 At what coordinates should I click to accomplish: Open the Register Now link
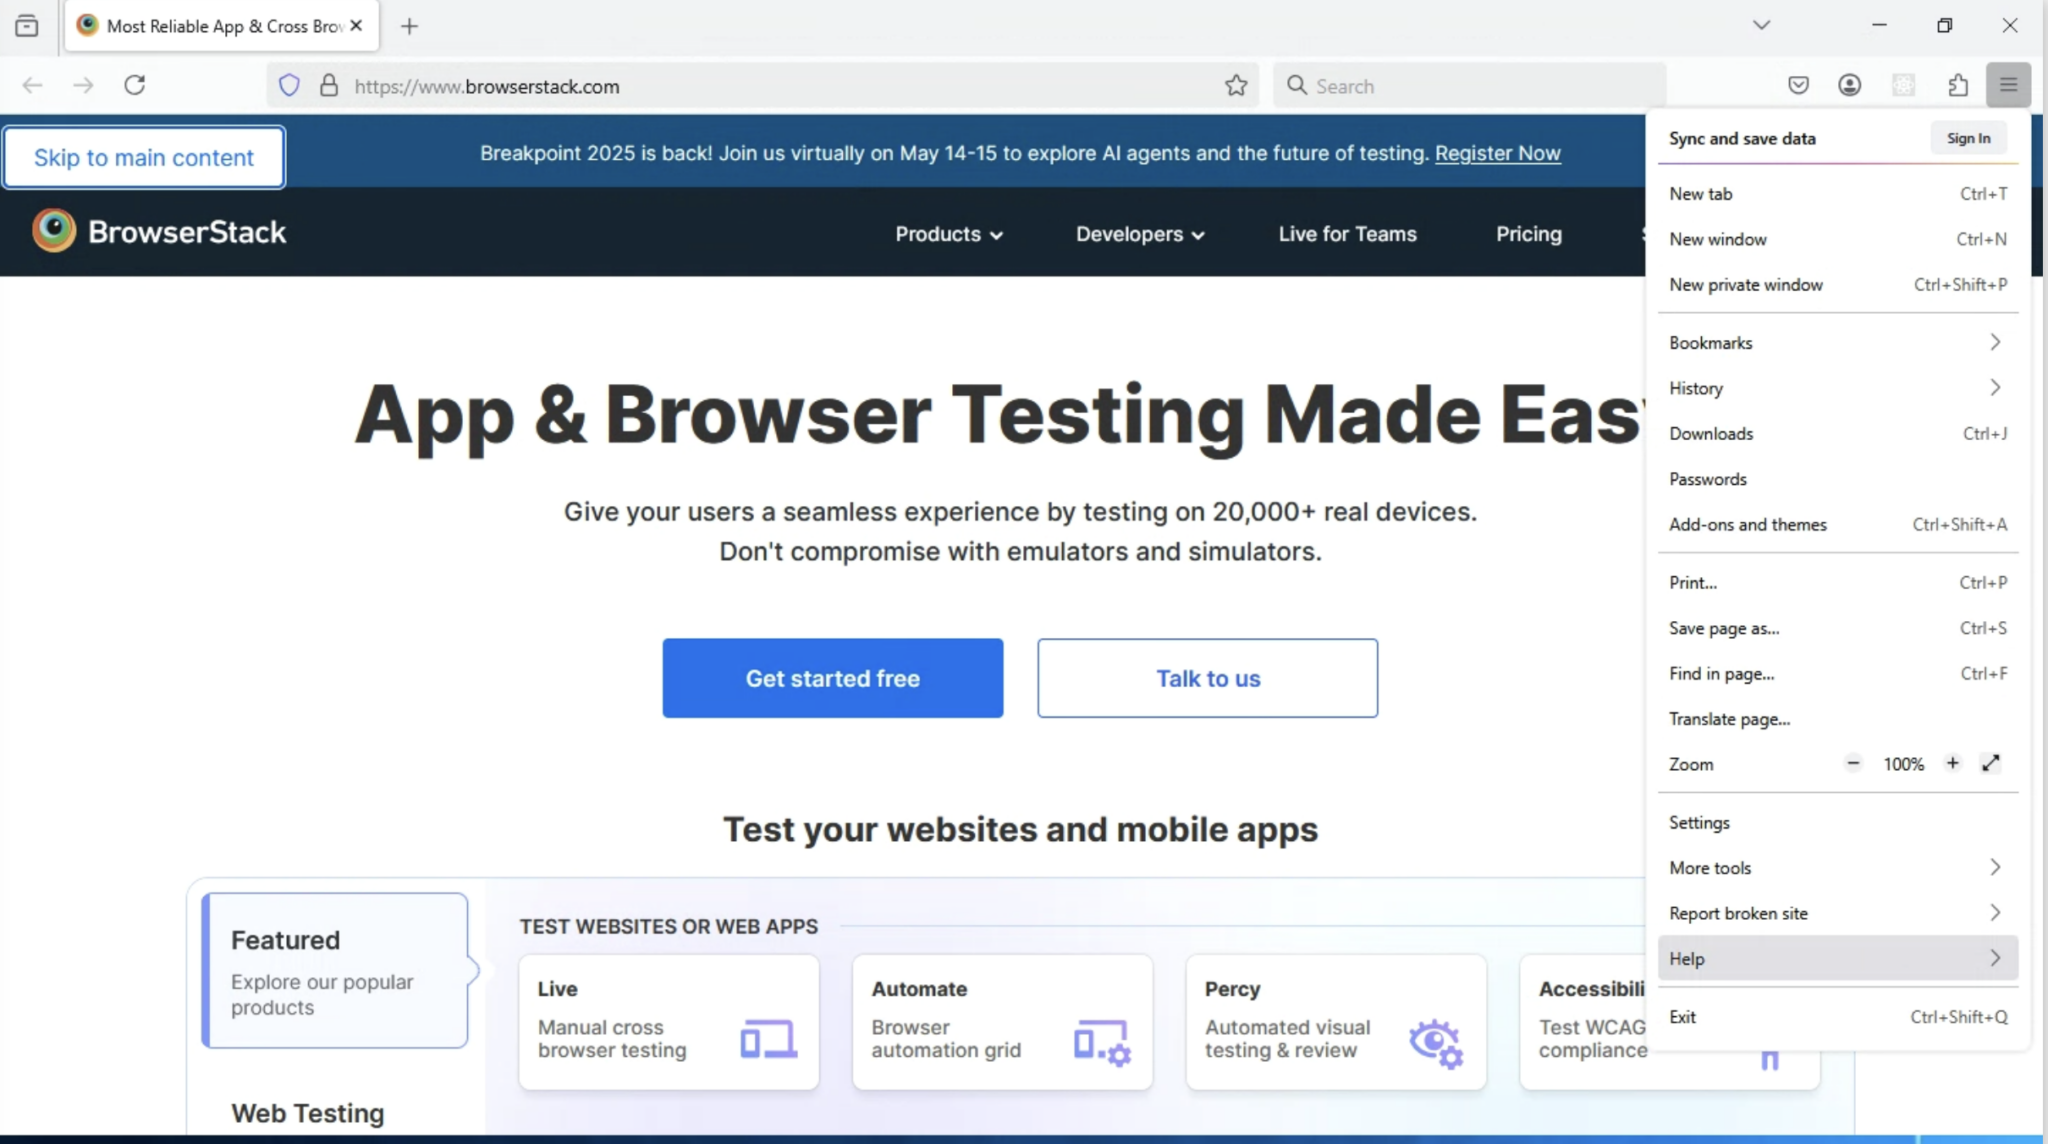pos(1497,153)
